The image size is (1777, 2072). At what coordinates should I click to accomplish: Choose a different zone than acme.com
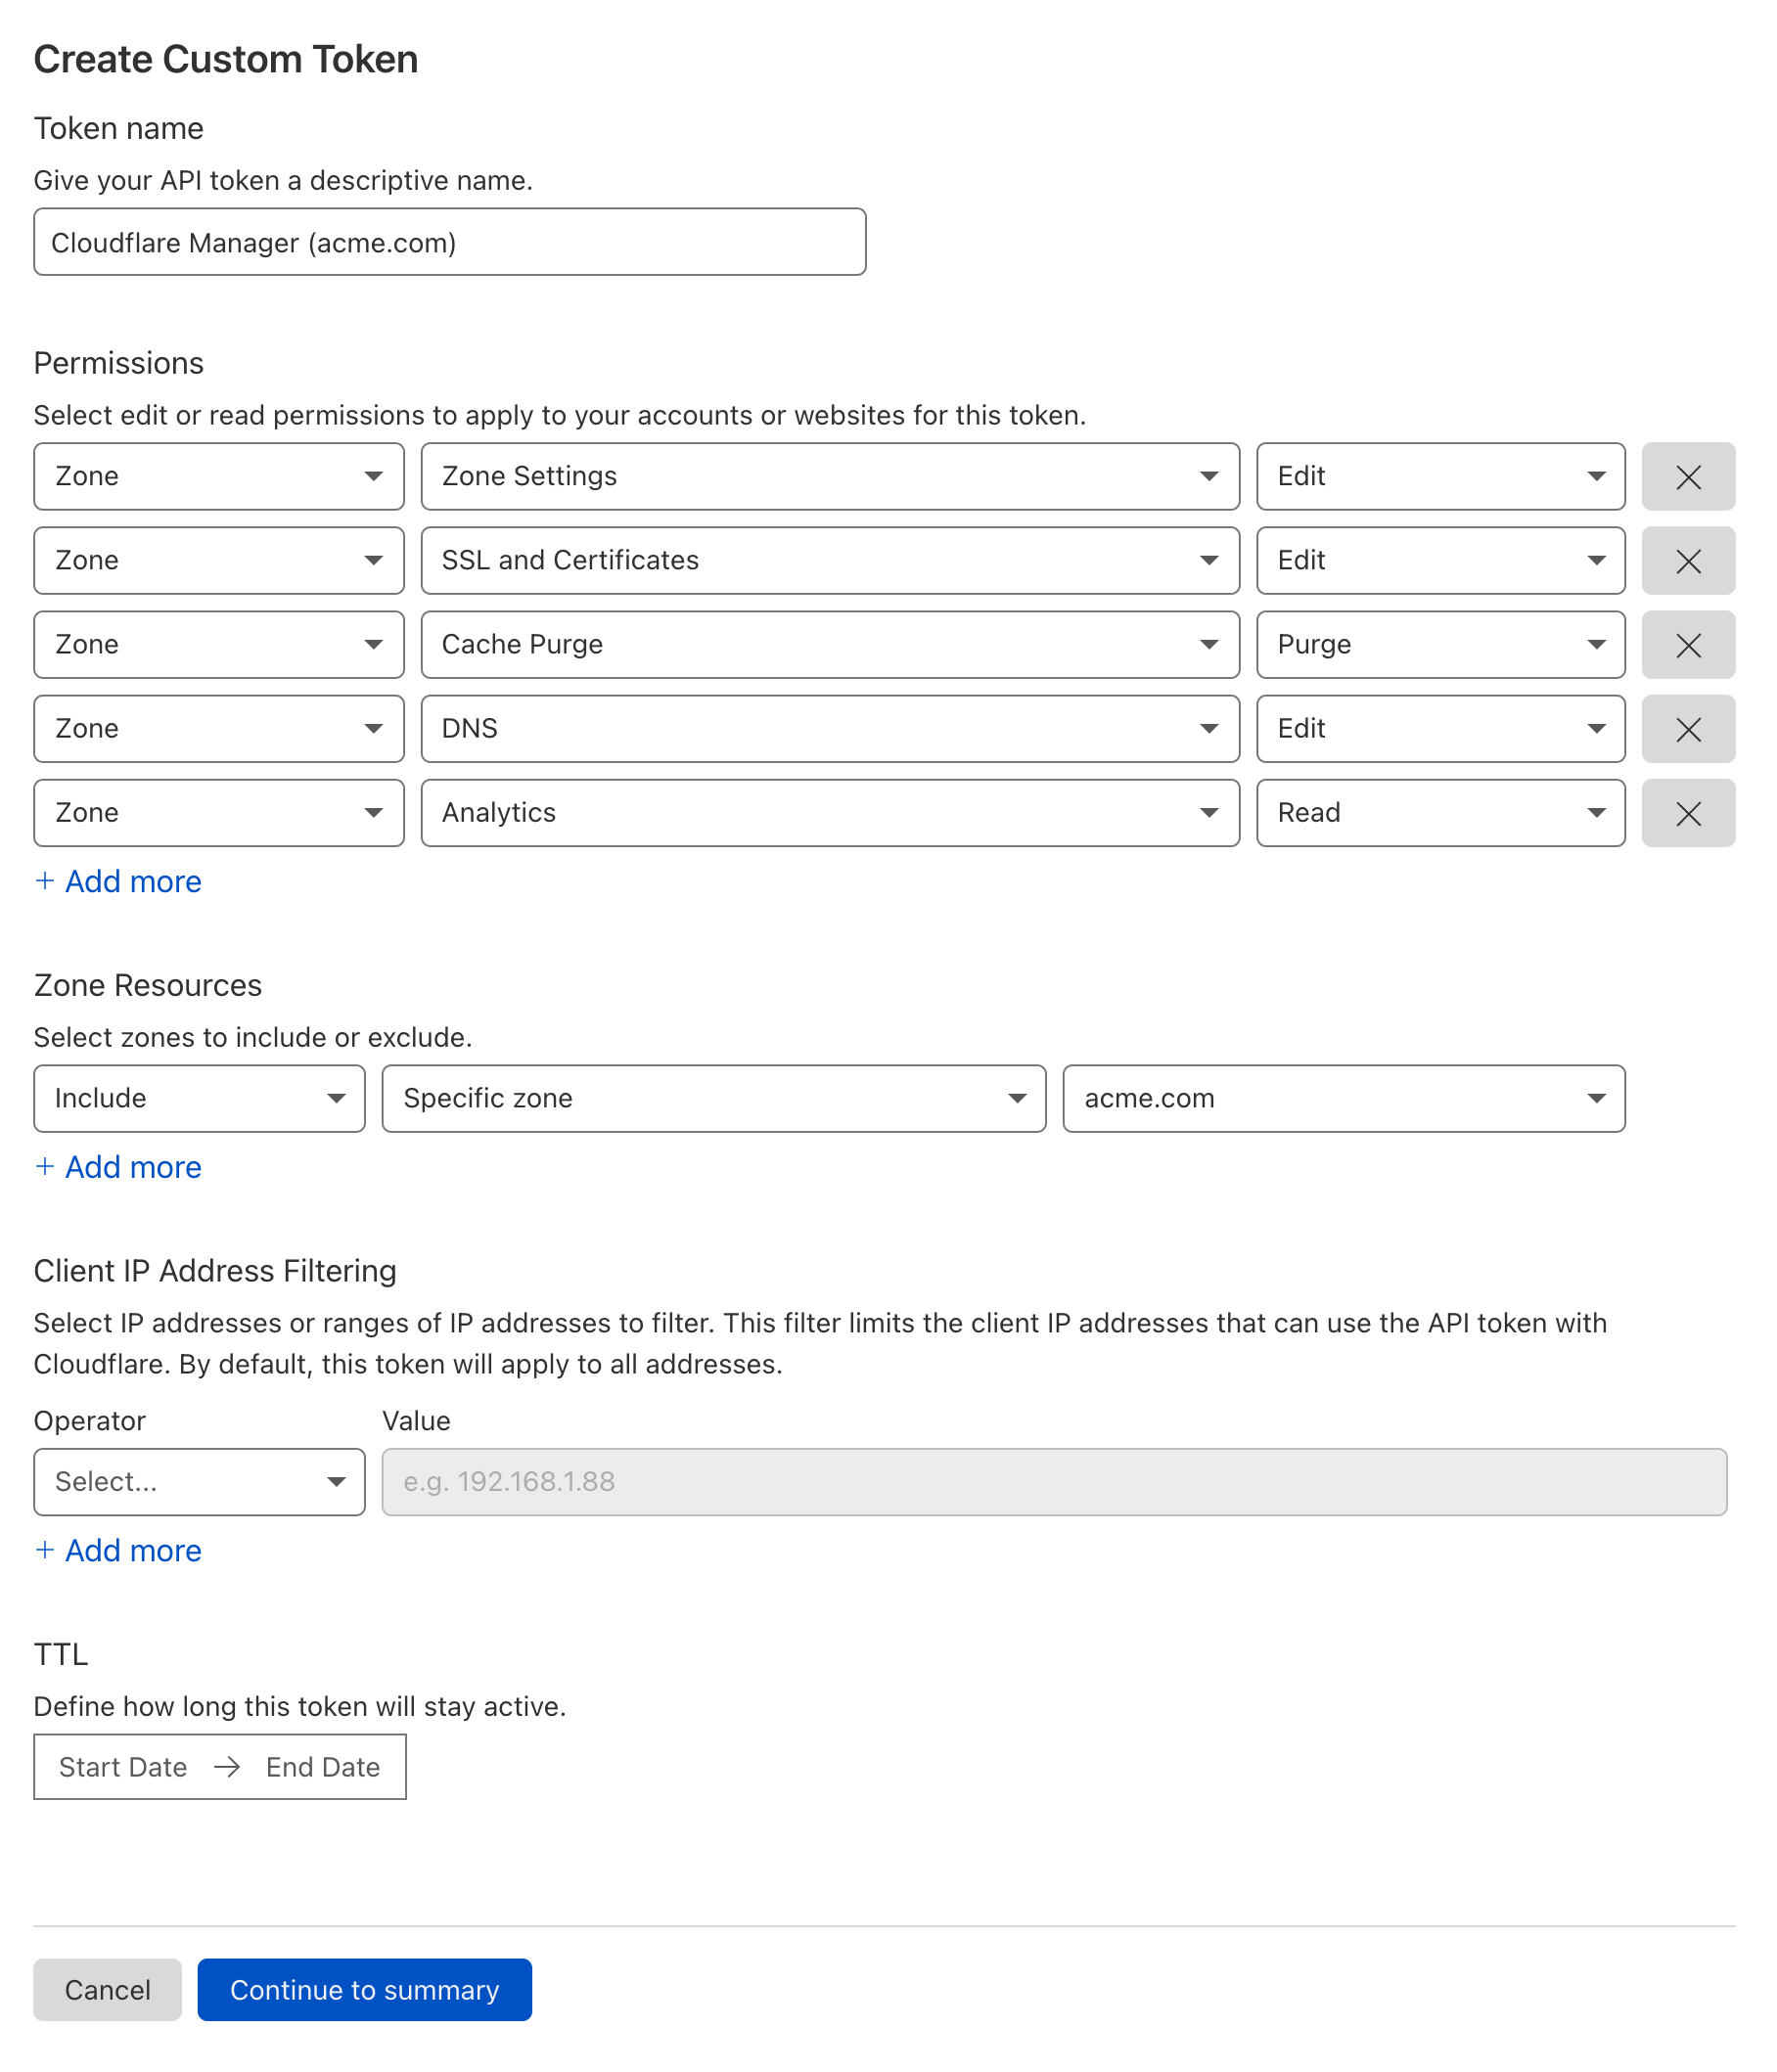coord(1344,1098)
